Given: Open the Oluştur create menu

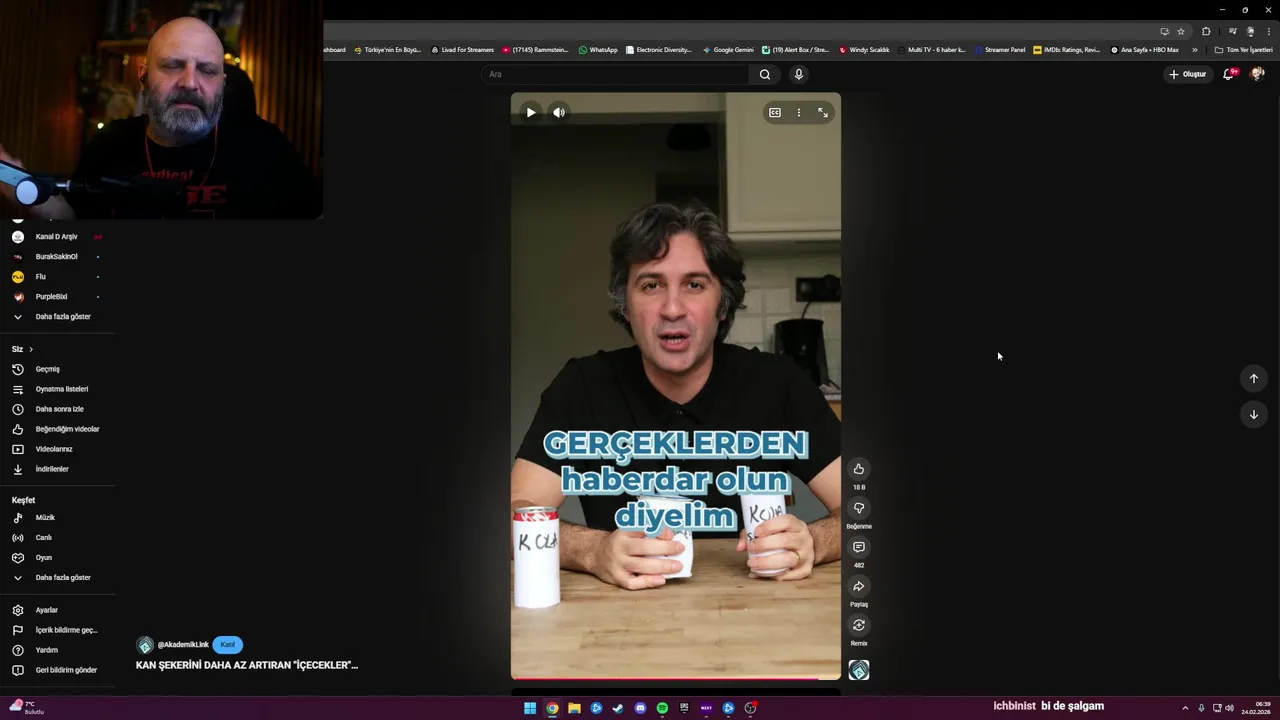Looking at the screenshot, I should [1188, 74].
